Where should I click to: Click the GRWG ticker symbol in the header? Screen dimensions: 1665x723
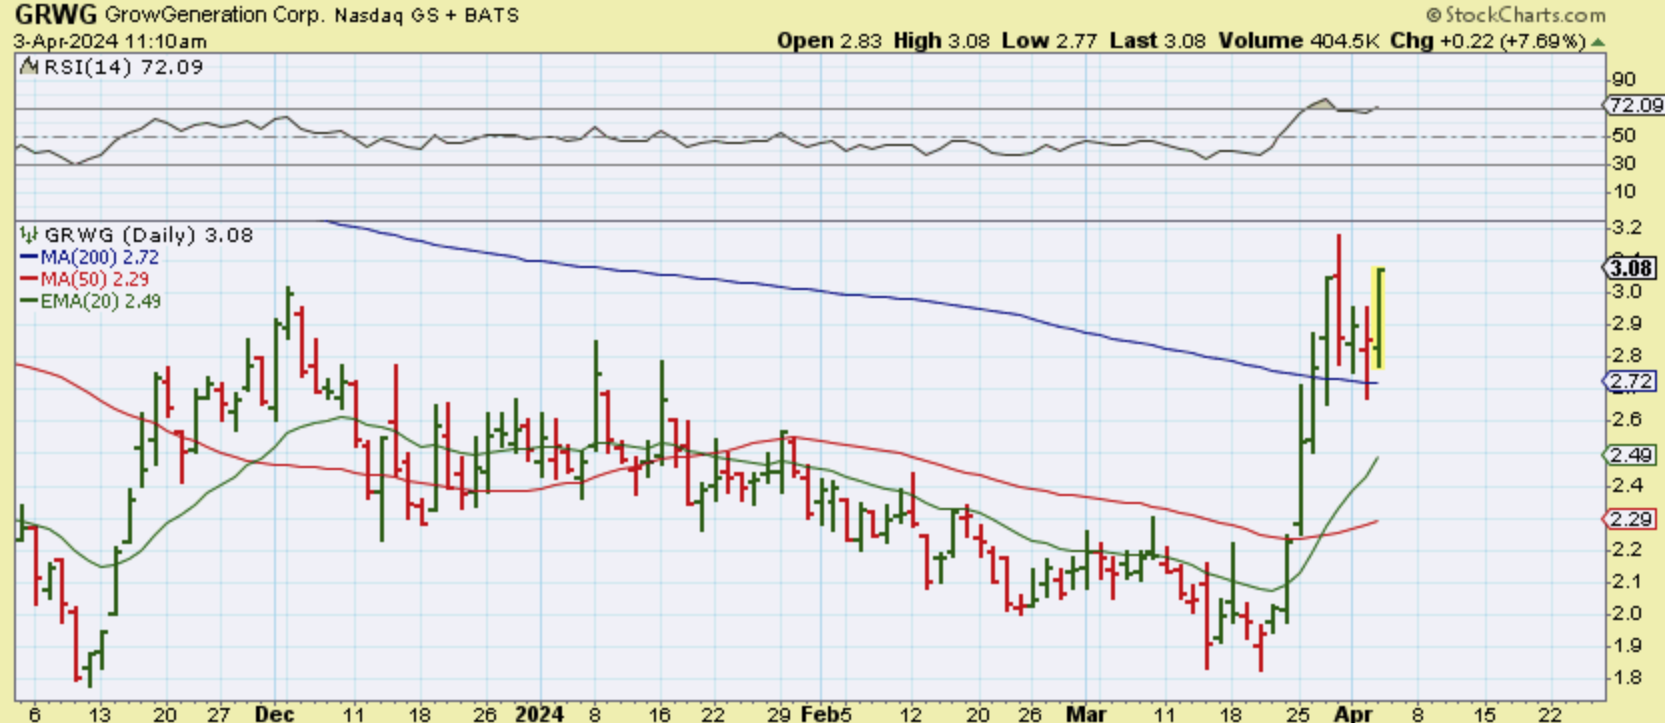(55, 15)
